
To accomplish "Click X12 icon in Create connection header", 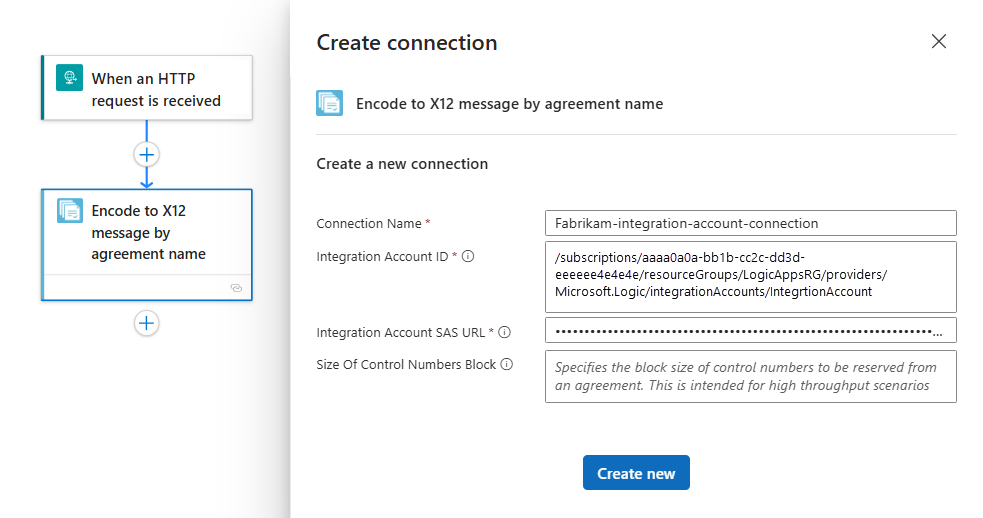I will [x=330, y=103].
